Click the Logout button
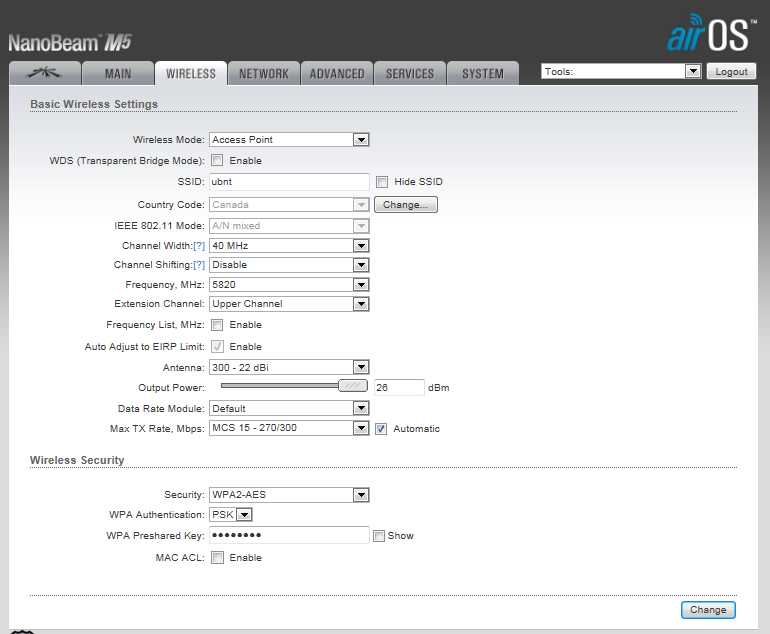 [731, 72]
